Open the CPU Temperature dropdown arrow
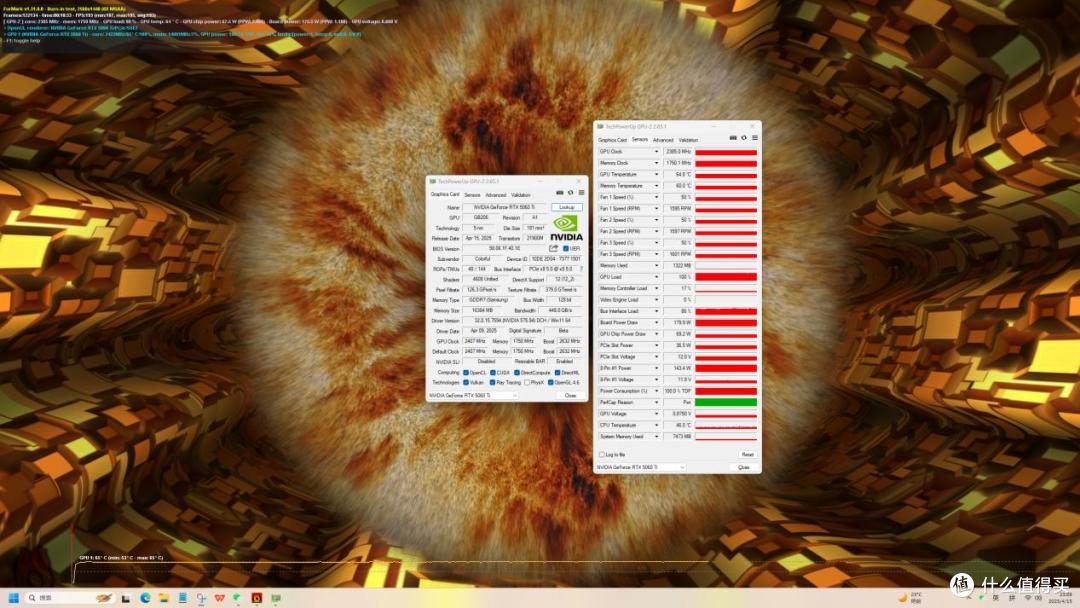The width and height of the screenshot is (1080, 608). [x=656, y=425]
